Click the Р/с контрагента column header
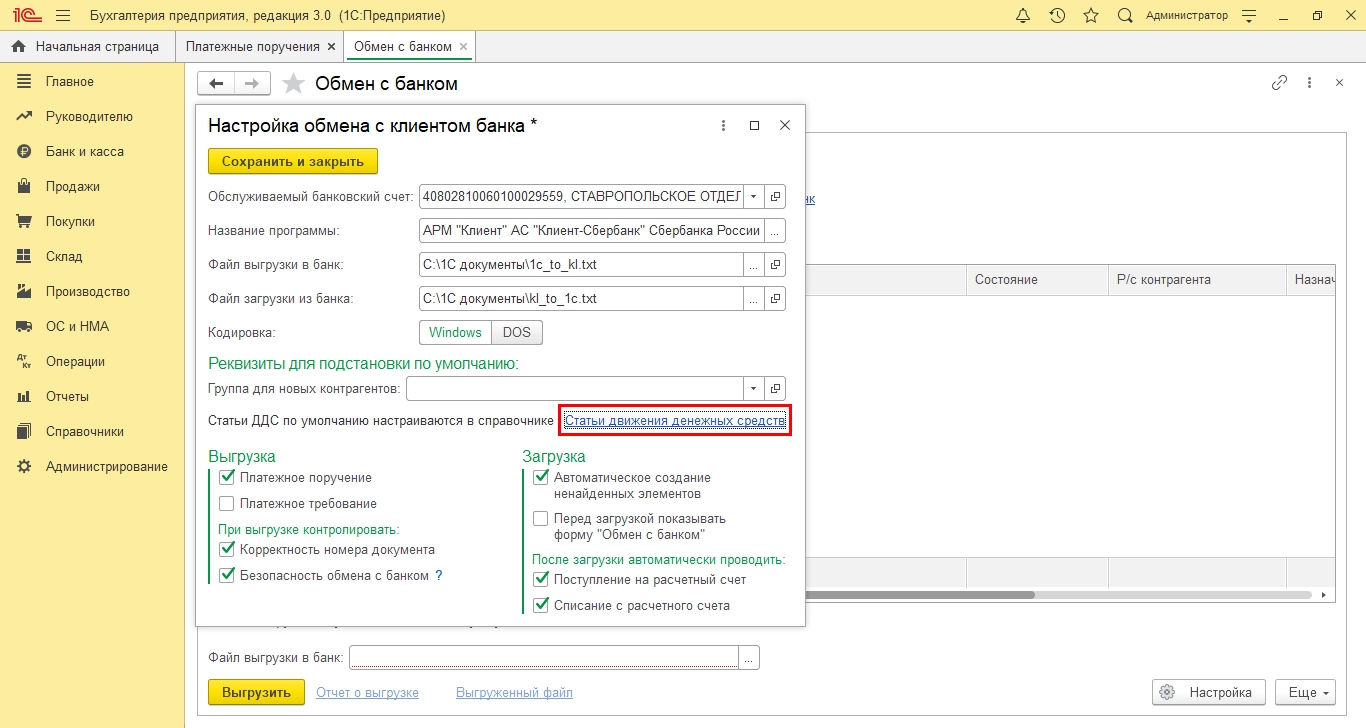Screen dimensions: 1366x728 1197,280
